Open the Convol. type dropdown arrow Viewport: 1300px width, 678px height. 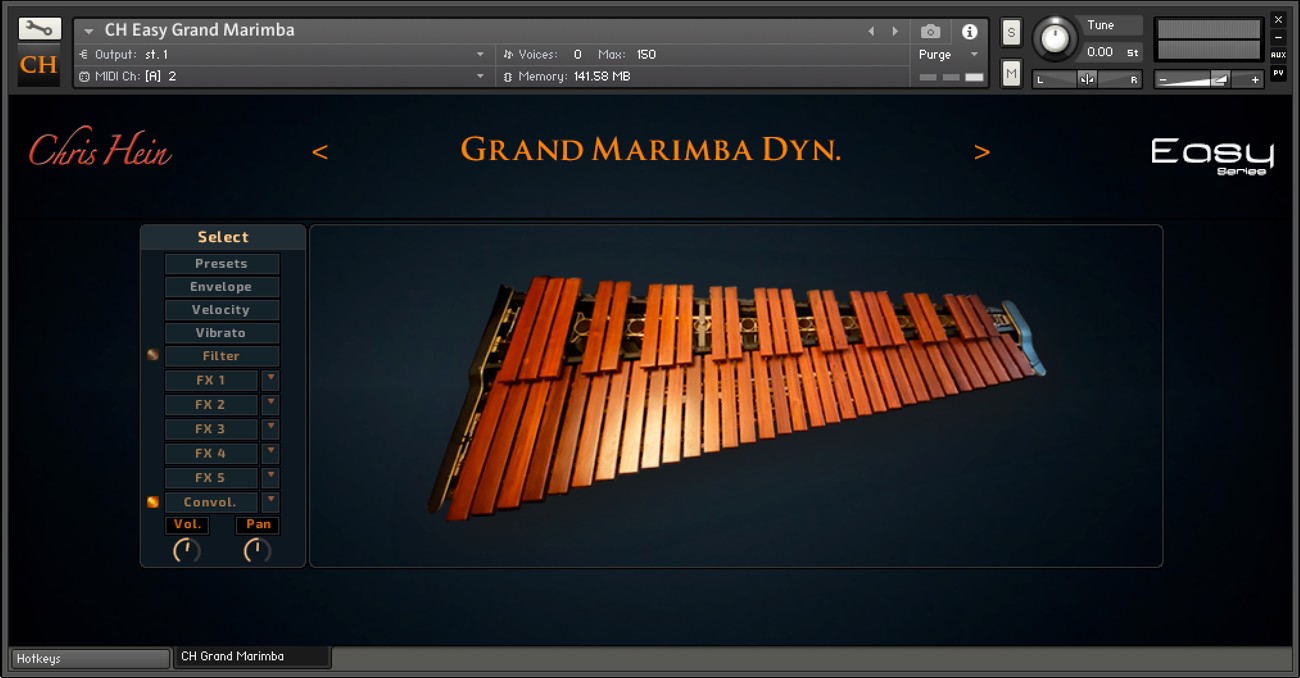(271, 502)
